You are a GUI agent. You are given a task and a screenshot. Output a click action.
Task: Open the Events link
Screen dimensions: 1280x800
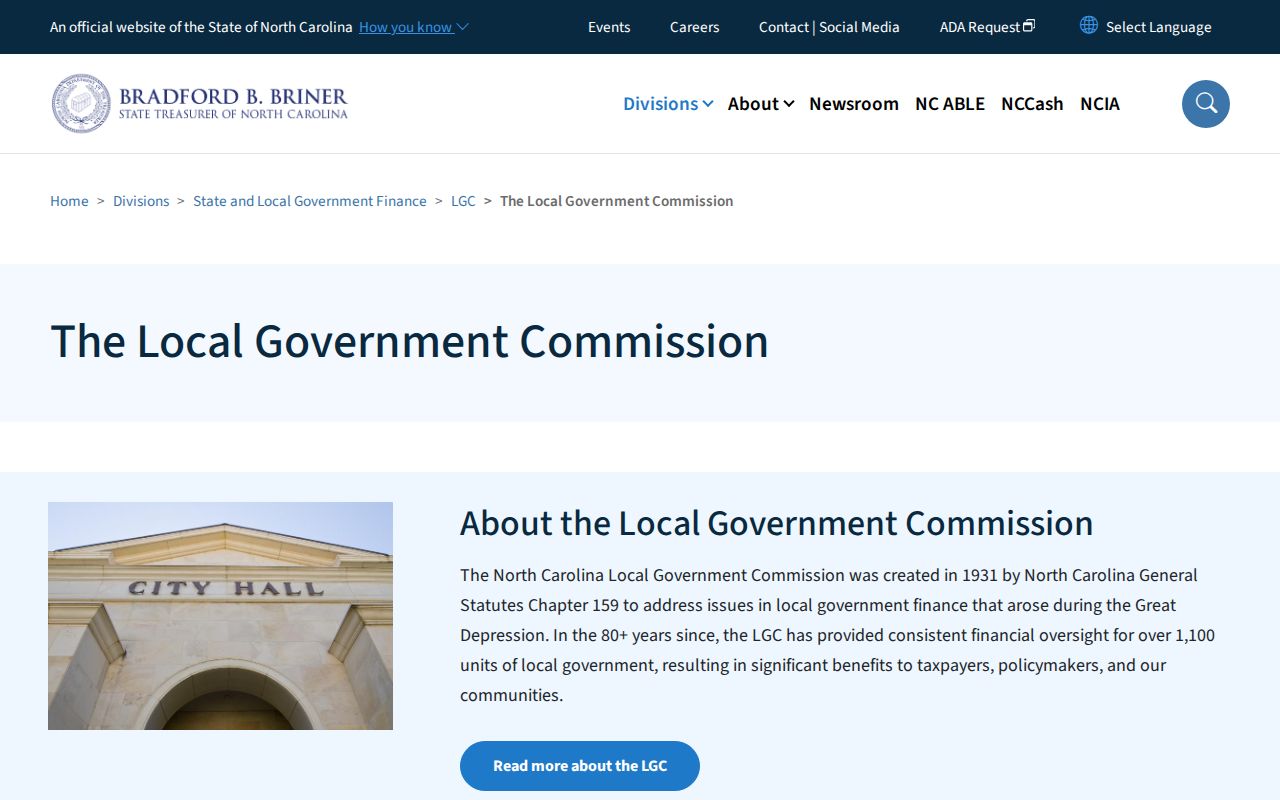coord(609,27)
